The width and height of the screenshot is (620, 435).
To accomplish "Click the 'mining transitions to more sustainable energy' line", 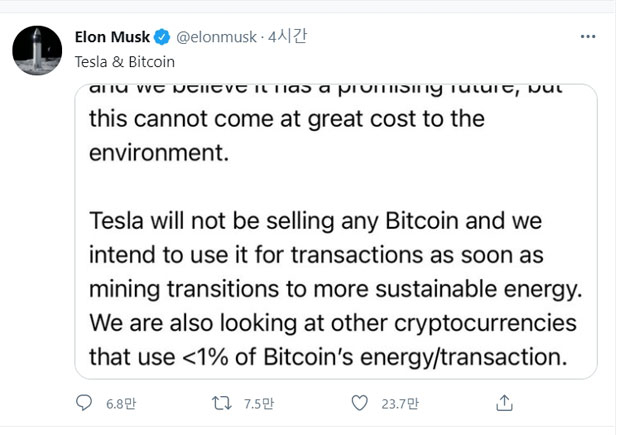I will (336, 289).
